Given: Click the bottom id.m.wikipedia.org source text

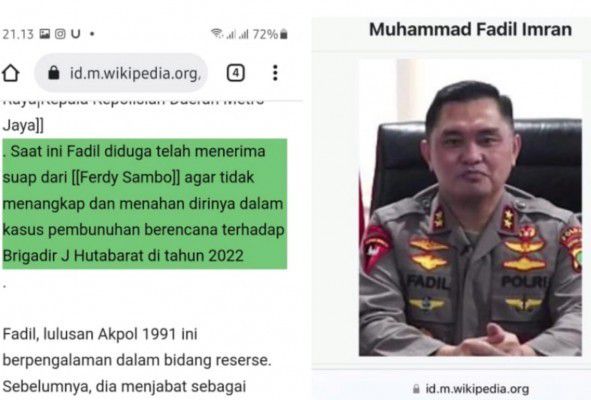Looking at the screenshot, I should click(477, 389).
